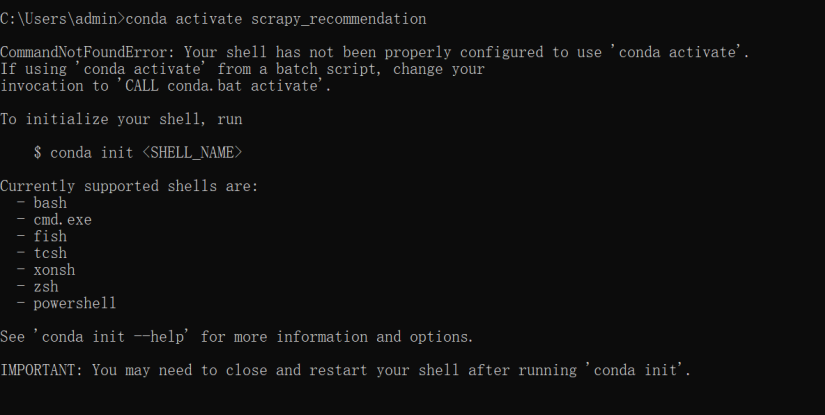Click the 'conda init --help' text
This screenshot has width=825, height=415.
112,337
